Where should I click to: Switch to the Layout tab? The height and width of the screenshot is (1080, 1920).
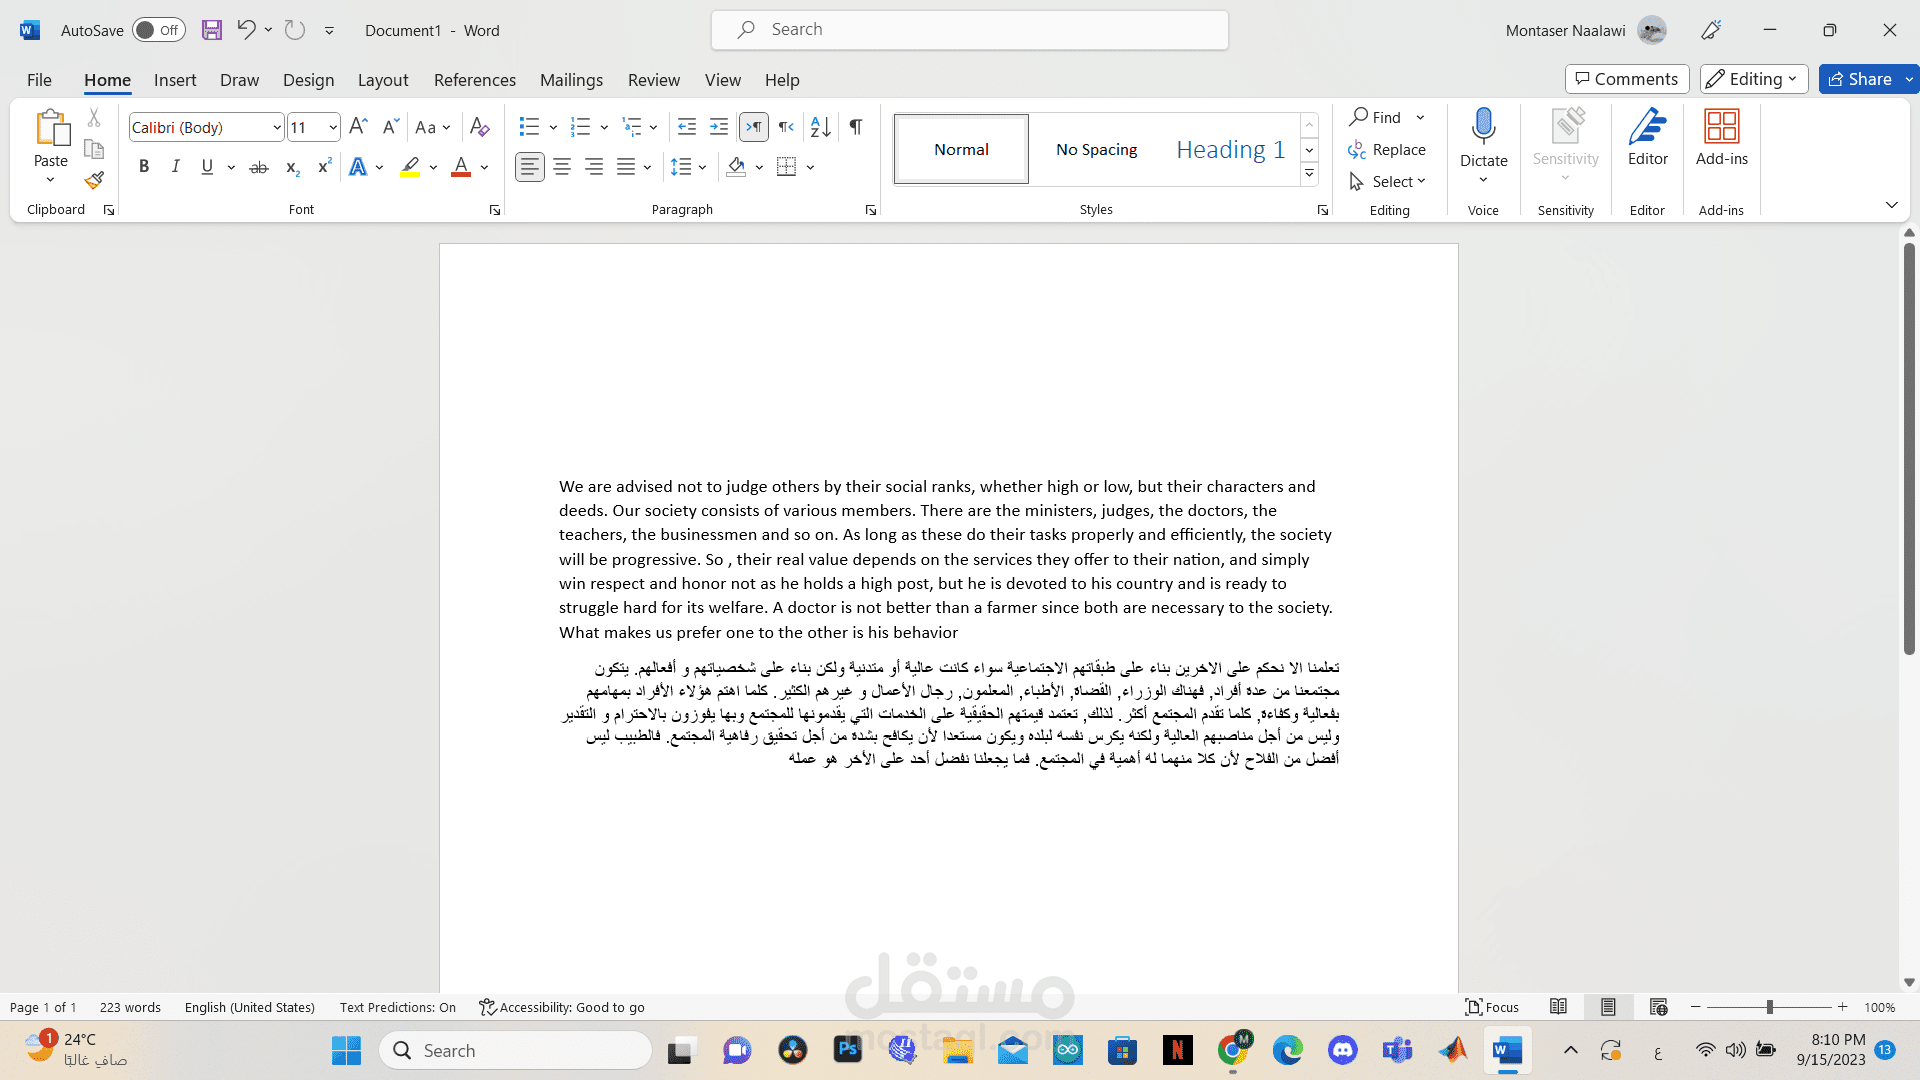(x=383, y=80)
